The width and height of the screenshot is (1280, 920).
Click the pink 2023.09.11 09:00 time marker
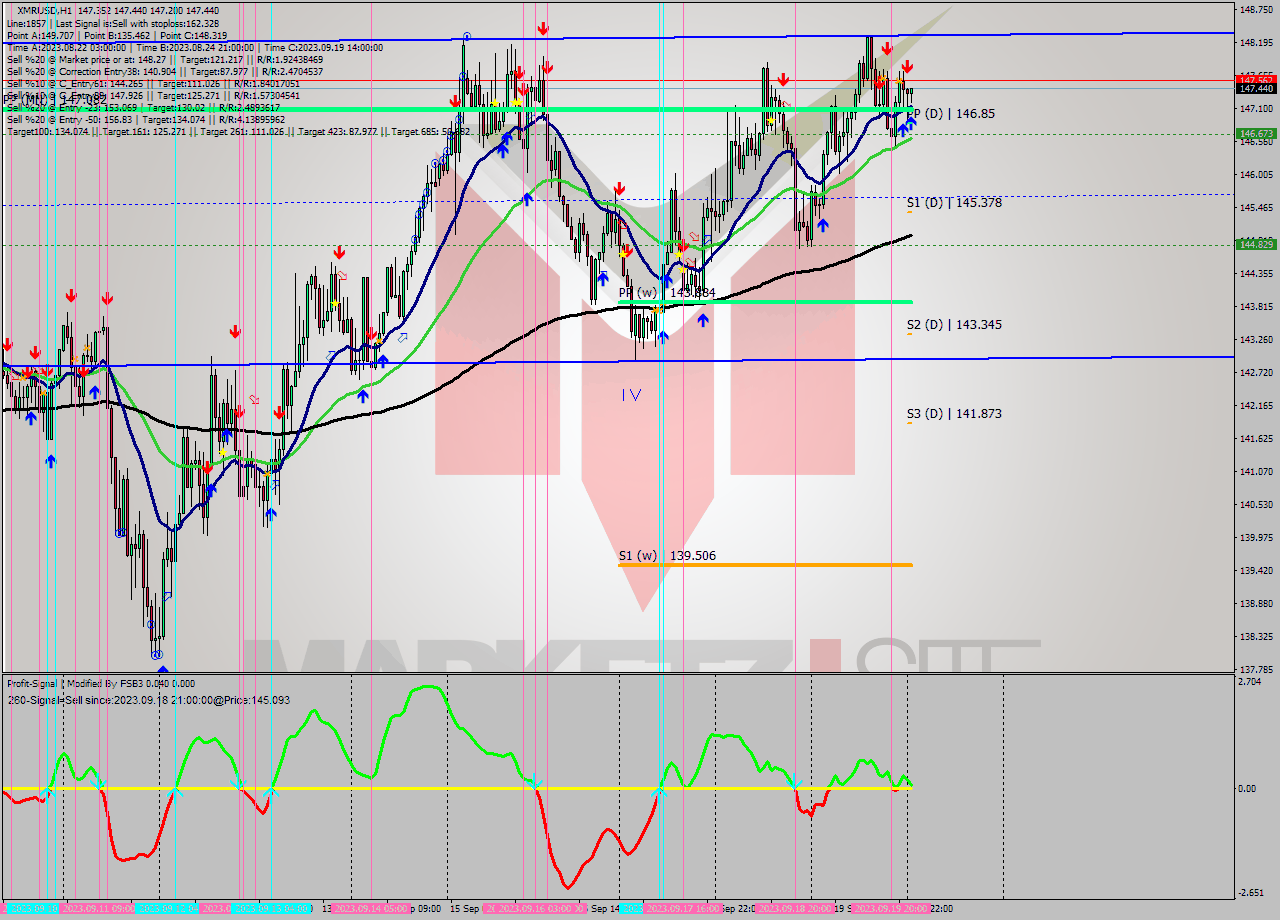pyautogui.click(x=98, y=909)
